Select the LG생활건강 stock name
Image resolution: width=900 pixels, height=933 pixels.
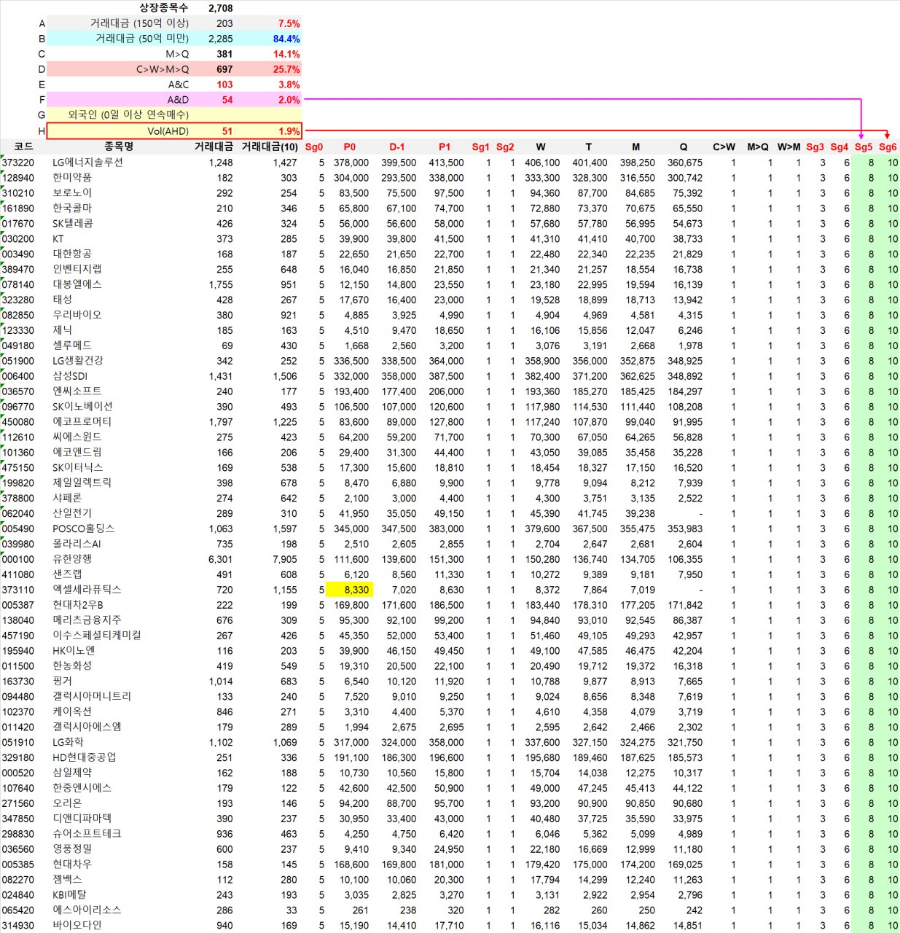click(77, 361)
